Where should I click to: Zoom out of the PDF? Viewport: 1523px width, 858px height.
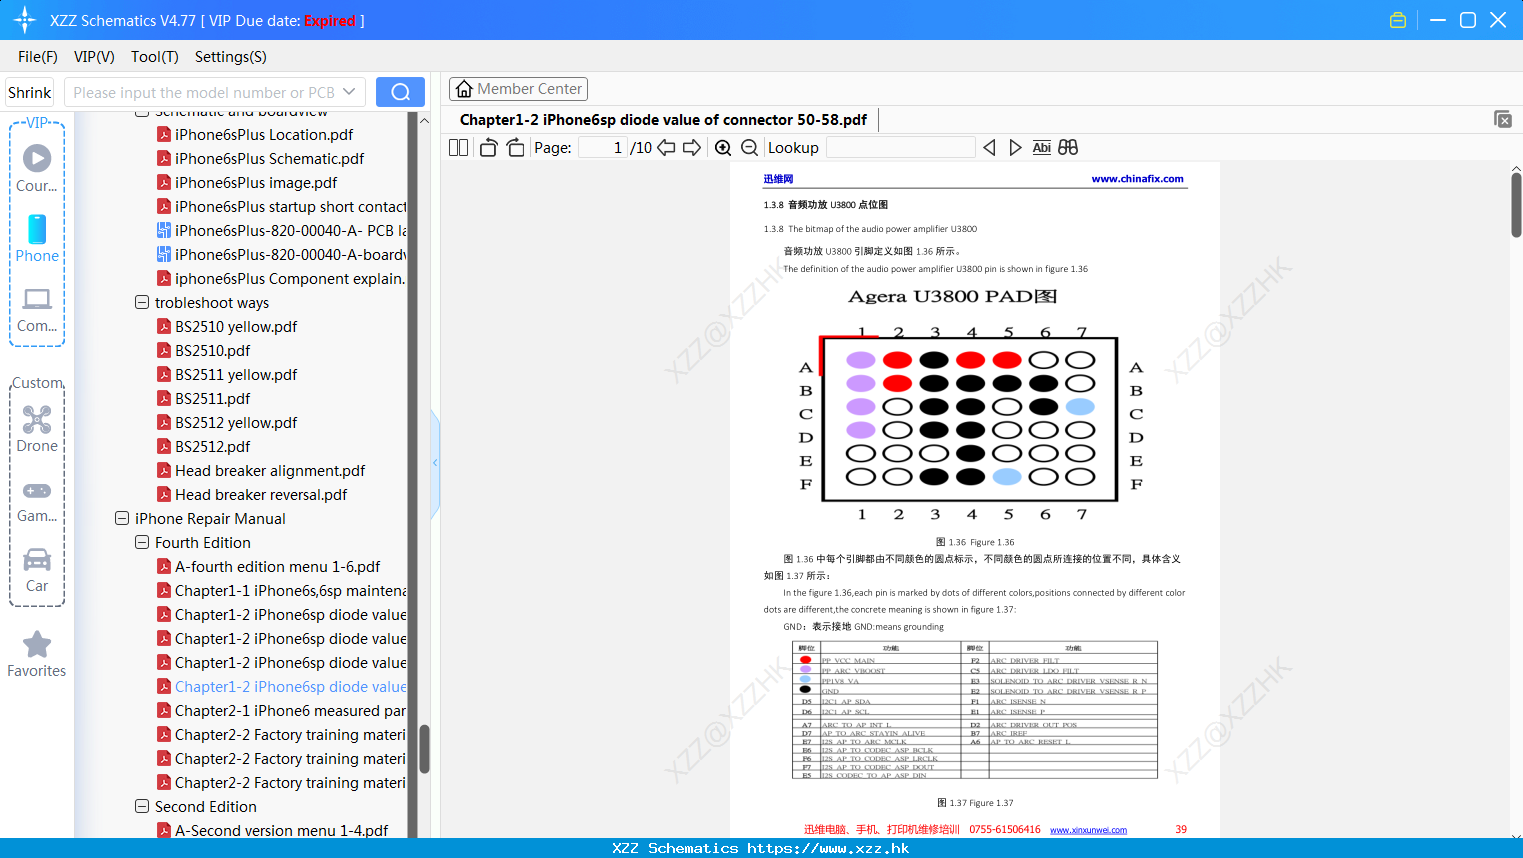tap(750, 148)
